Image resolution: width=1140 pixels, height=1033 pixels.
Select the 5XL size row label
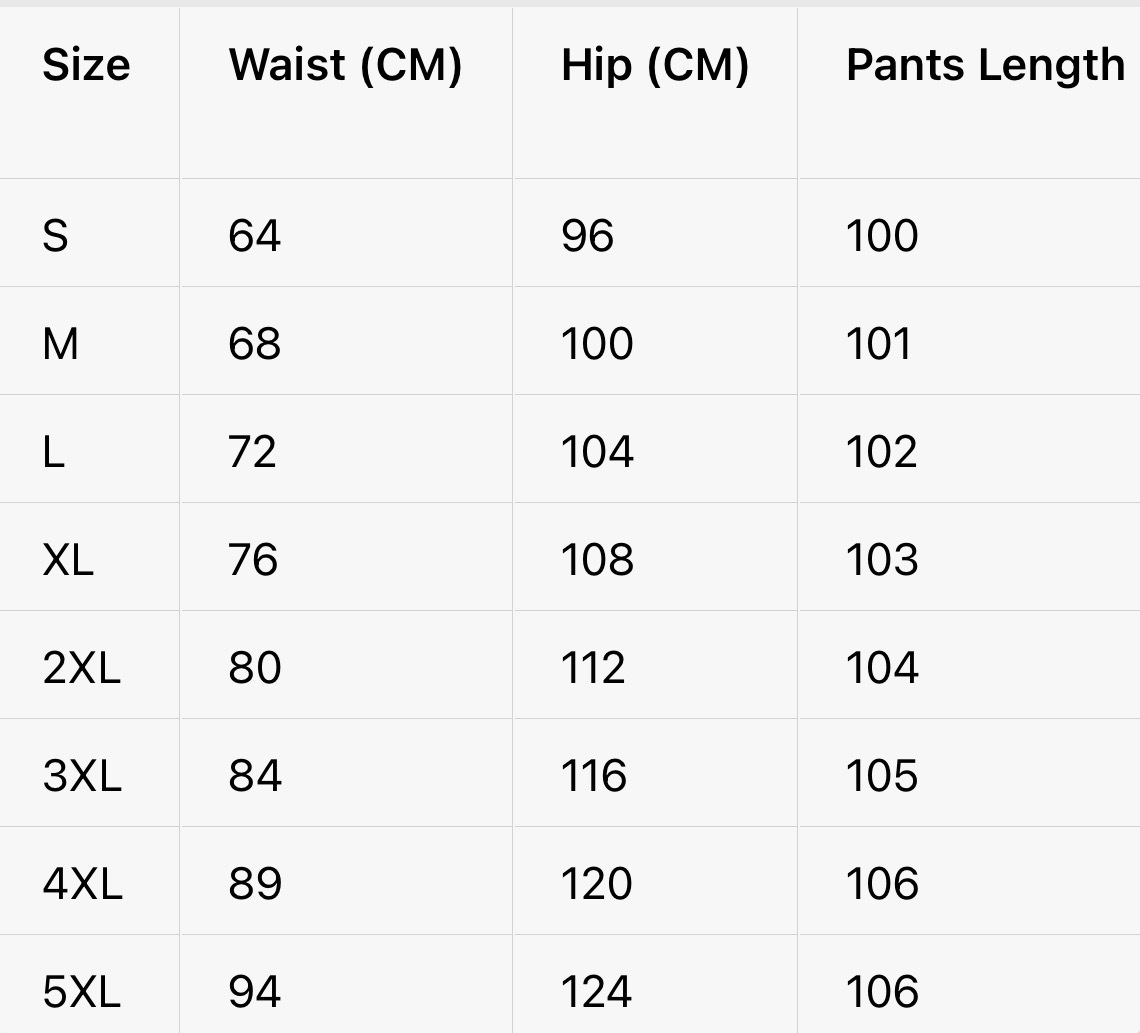point(81,992)
